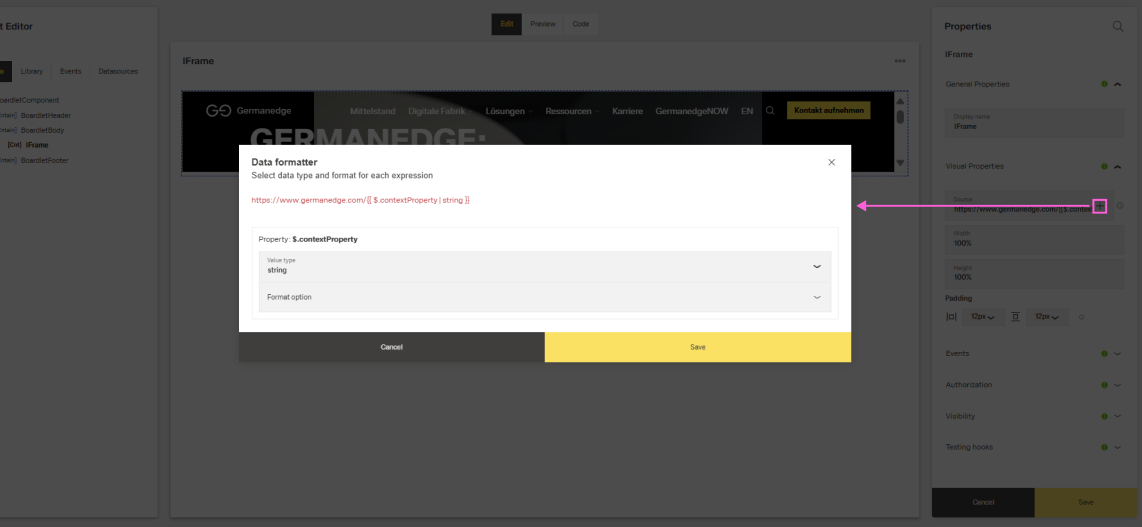Open the Events tab in editor

pyautogui.click(x=71, y=71)
